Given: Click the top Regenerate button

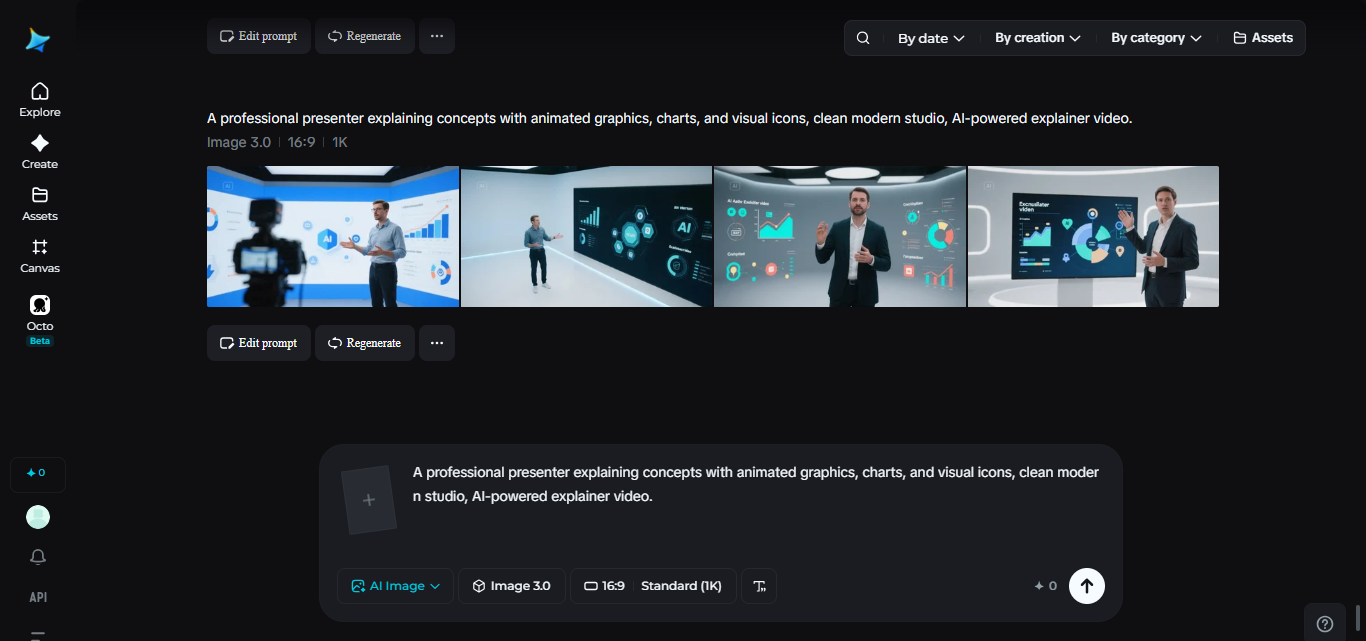Looking at the screenshot, I should tap(365, 36).
